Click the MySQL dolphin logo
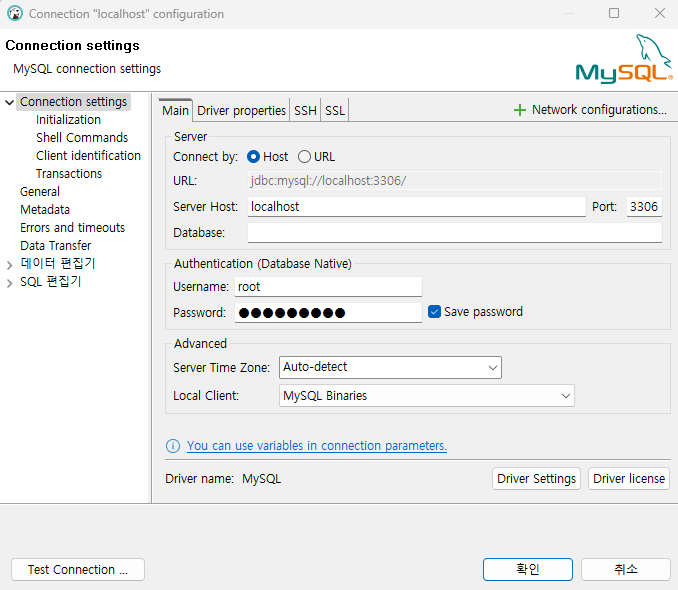678x590 pixels. coord(624,59)
